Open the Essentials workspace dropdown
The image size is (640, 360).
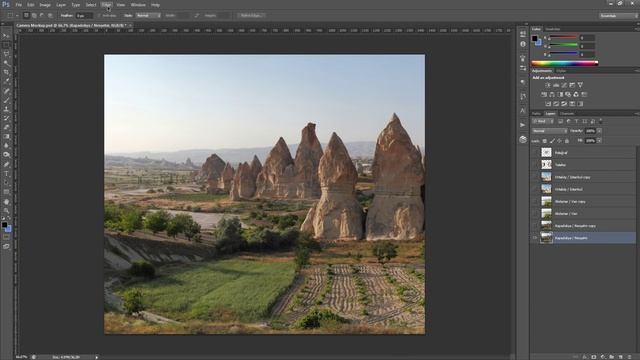[x=618, y=16]
